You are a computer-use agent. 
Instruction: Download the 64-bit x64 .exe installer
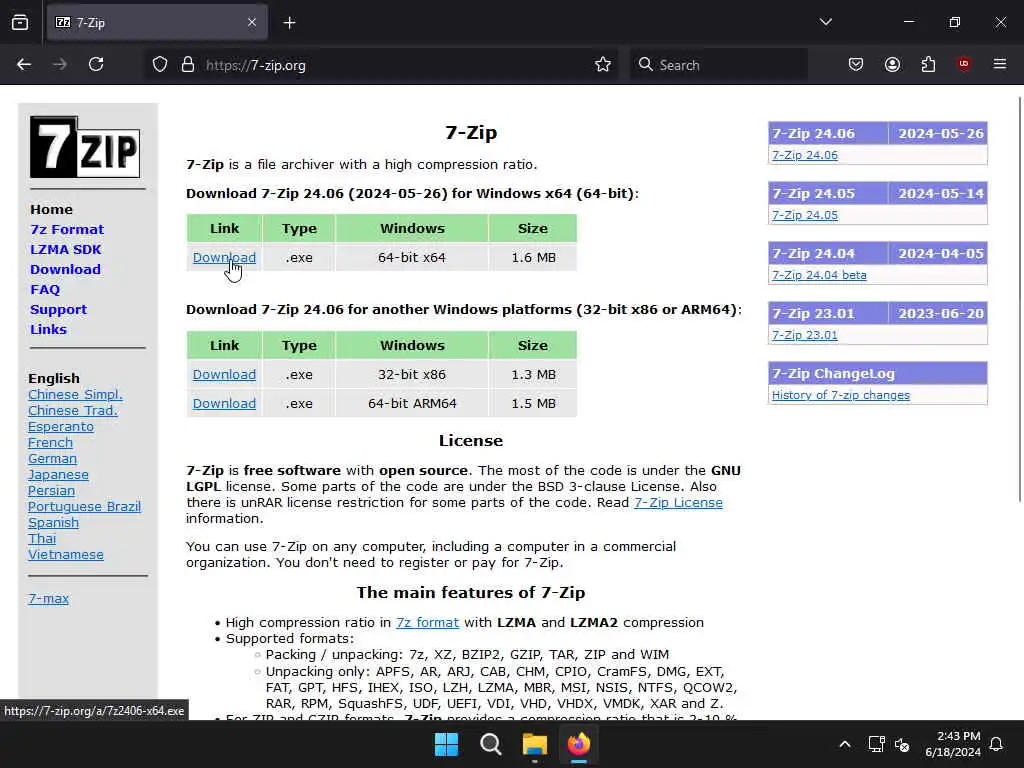click(x=224, y=257)
